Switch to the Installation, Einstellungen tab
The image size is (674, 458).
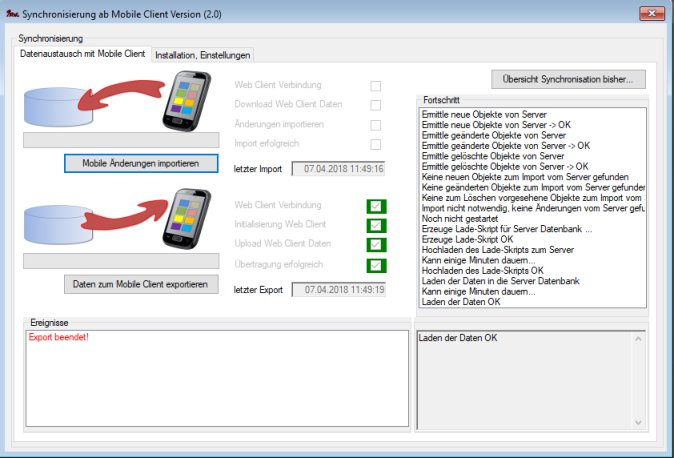[203, 55]
